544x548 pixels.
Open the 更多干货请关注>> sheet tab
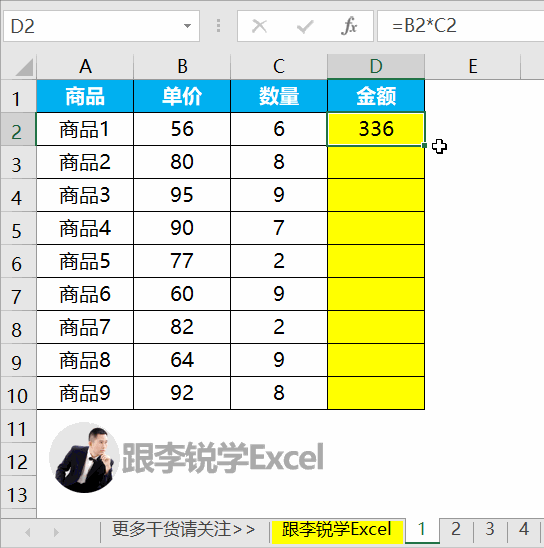point(183,529)
